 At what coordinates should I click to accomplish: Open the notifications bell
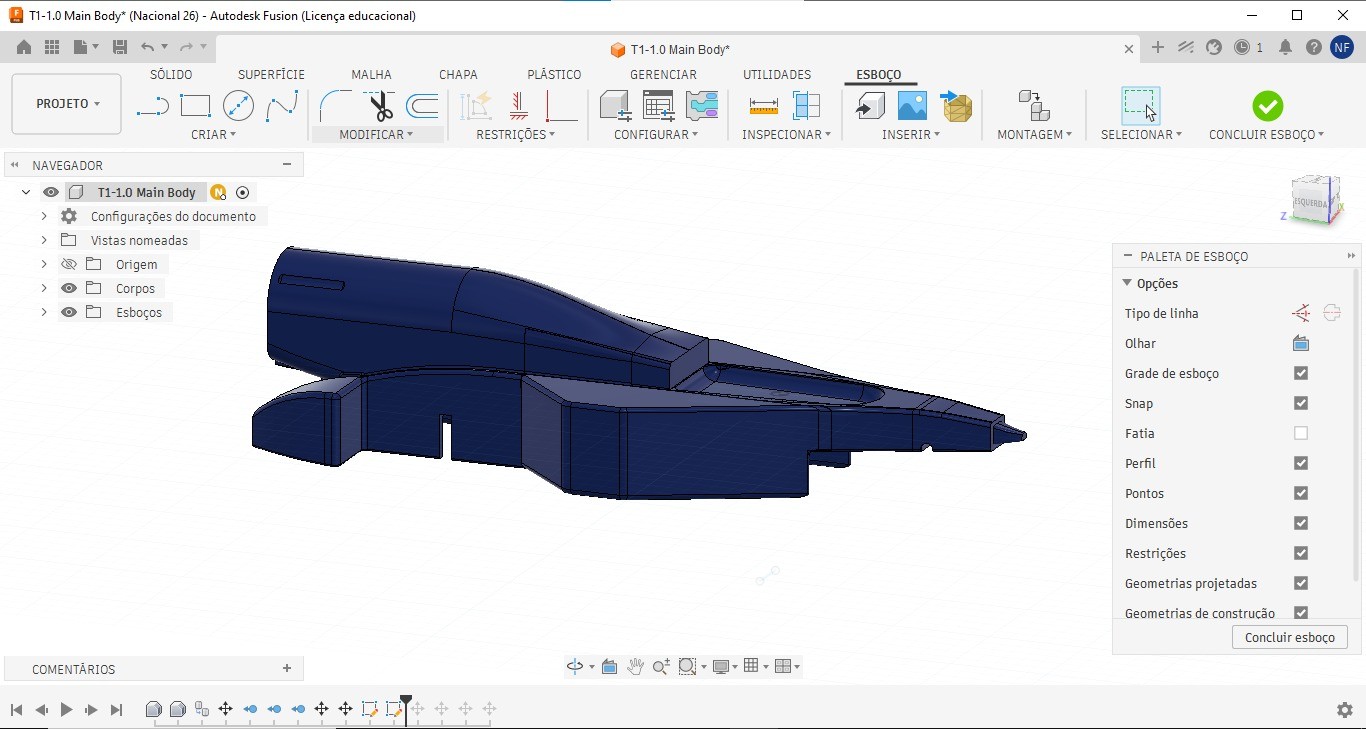click(1285, 47)
